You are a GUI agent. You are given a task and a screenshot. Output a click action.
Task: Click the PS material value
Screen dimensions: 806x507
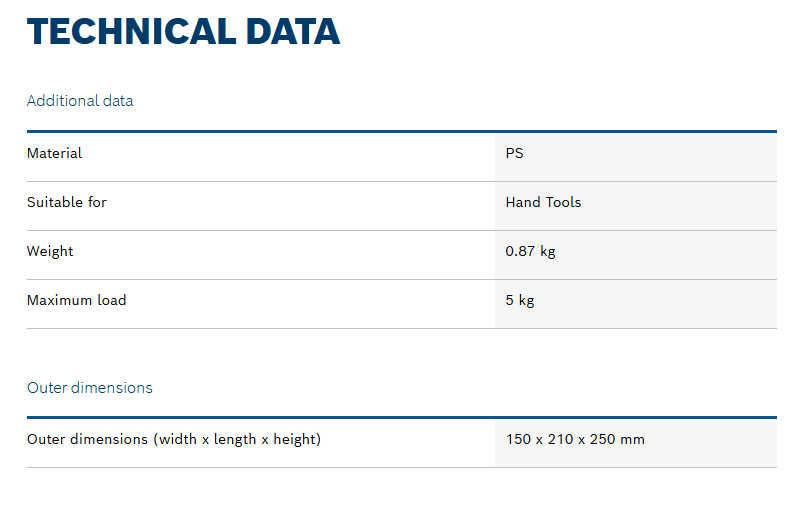point(514,153)
